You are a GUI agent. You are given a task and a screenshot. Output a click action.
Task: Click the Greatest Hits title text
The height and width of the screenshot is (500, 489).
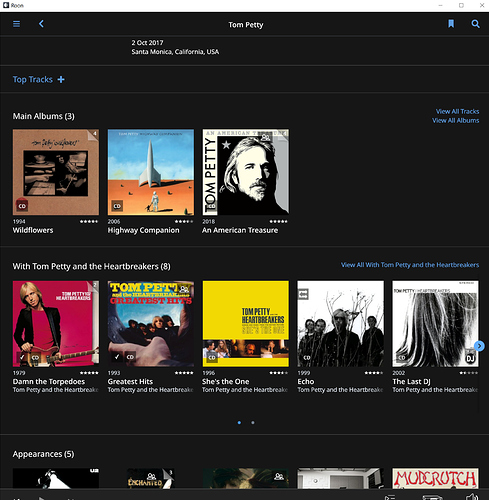point(130,382)
